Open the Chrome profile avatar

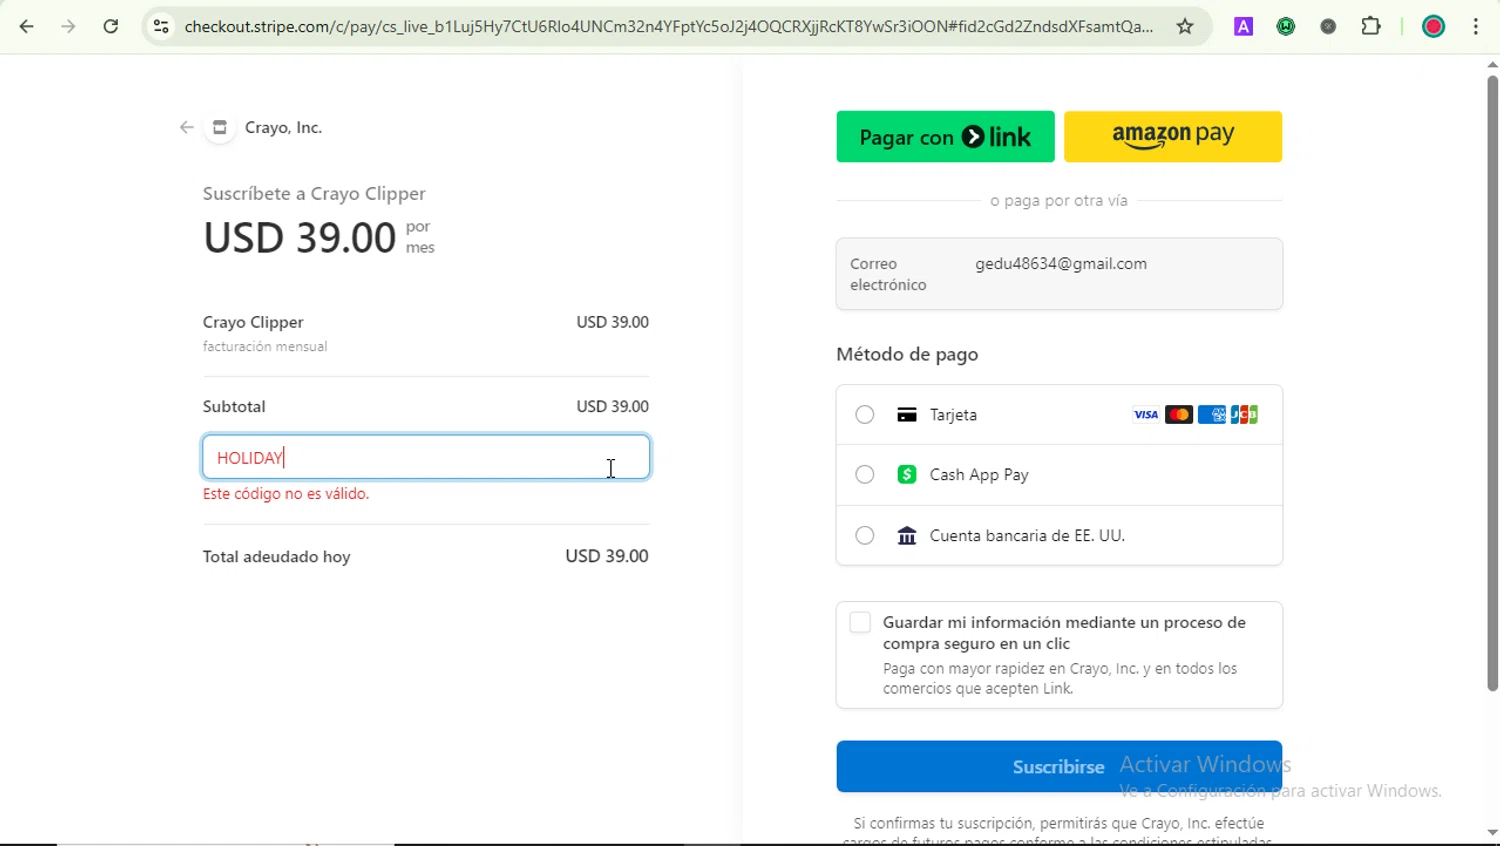1433,27
